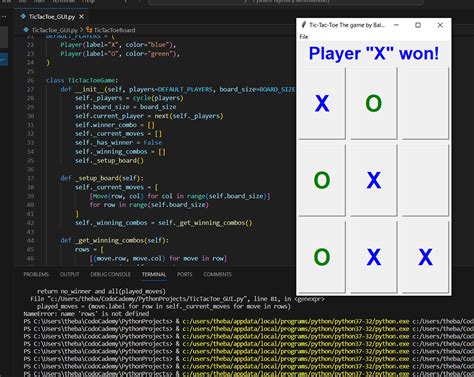Minimize the Tic-Tac-Toe game window

click(x=396, y=25)
